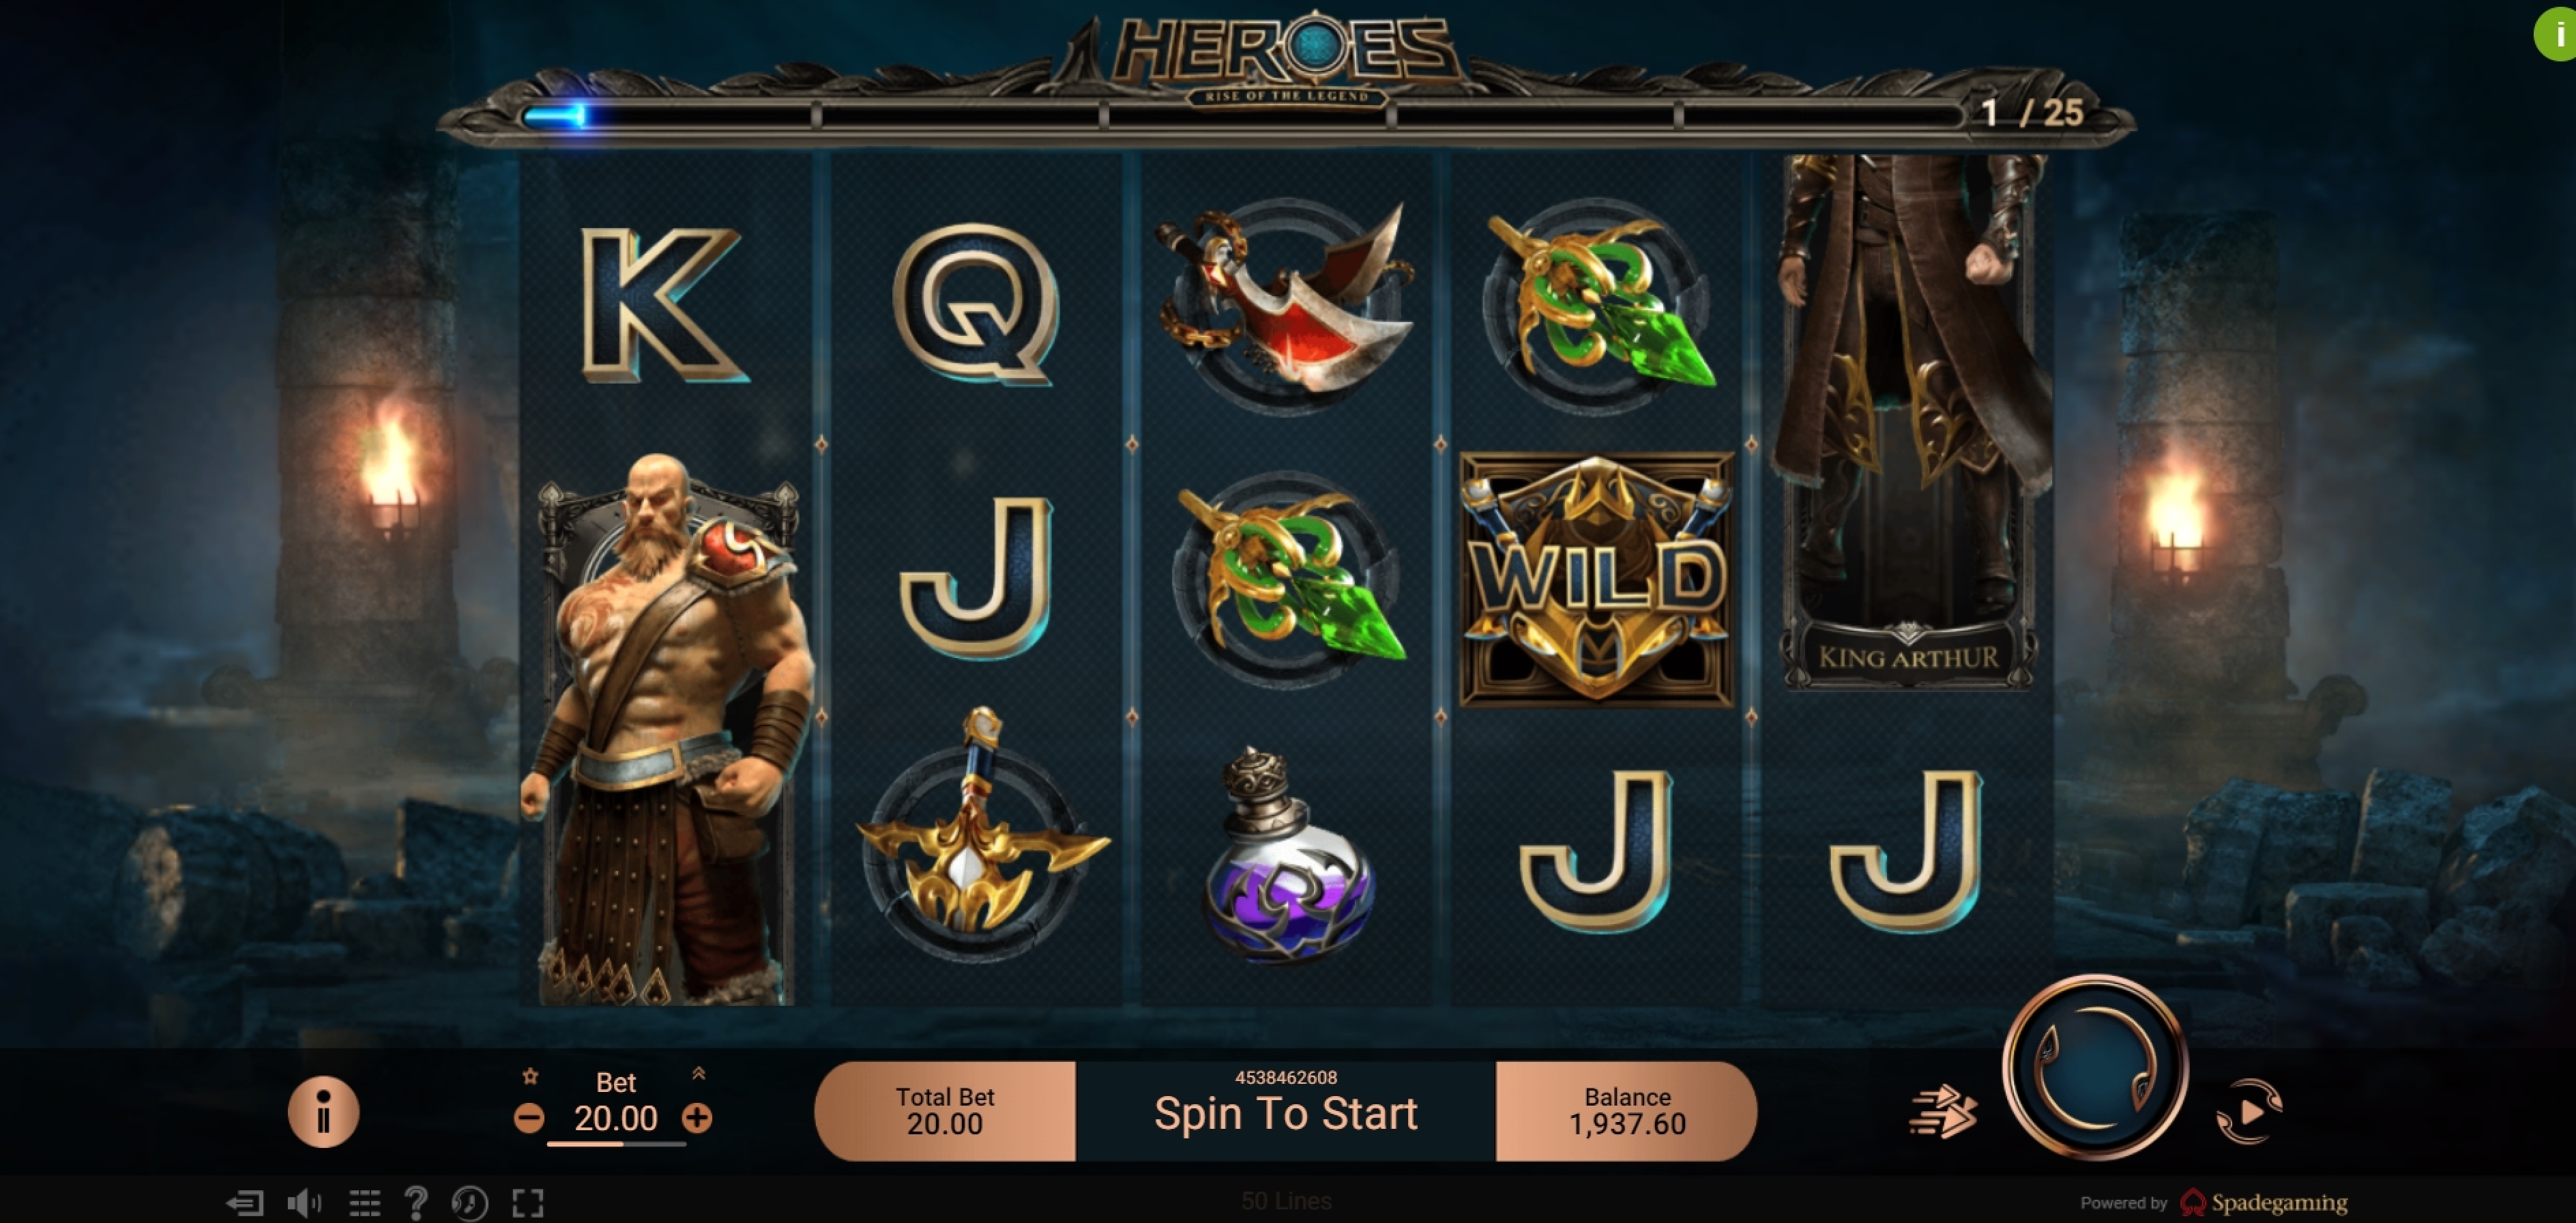Screen dimensions: 2576x1223
Task: Select the WILD symbol on reels
Action: click(1597, 579)
